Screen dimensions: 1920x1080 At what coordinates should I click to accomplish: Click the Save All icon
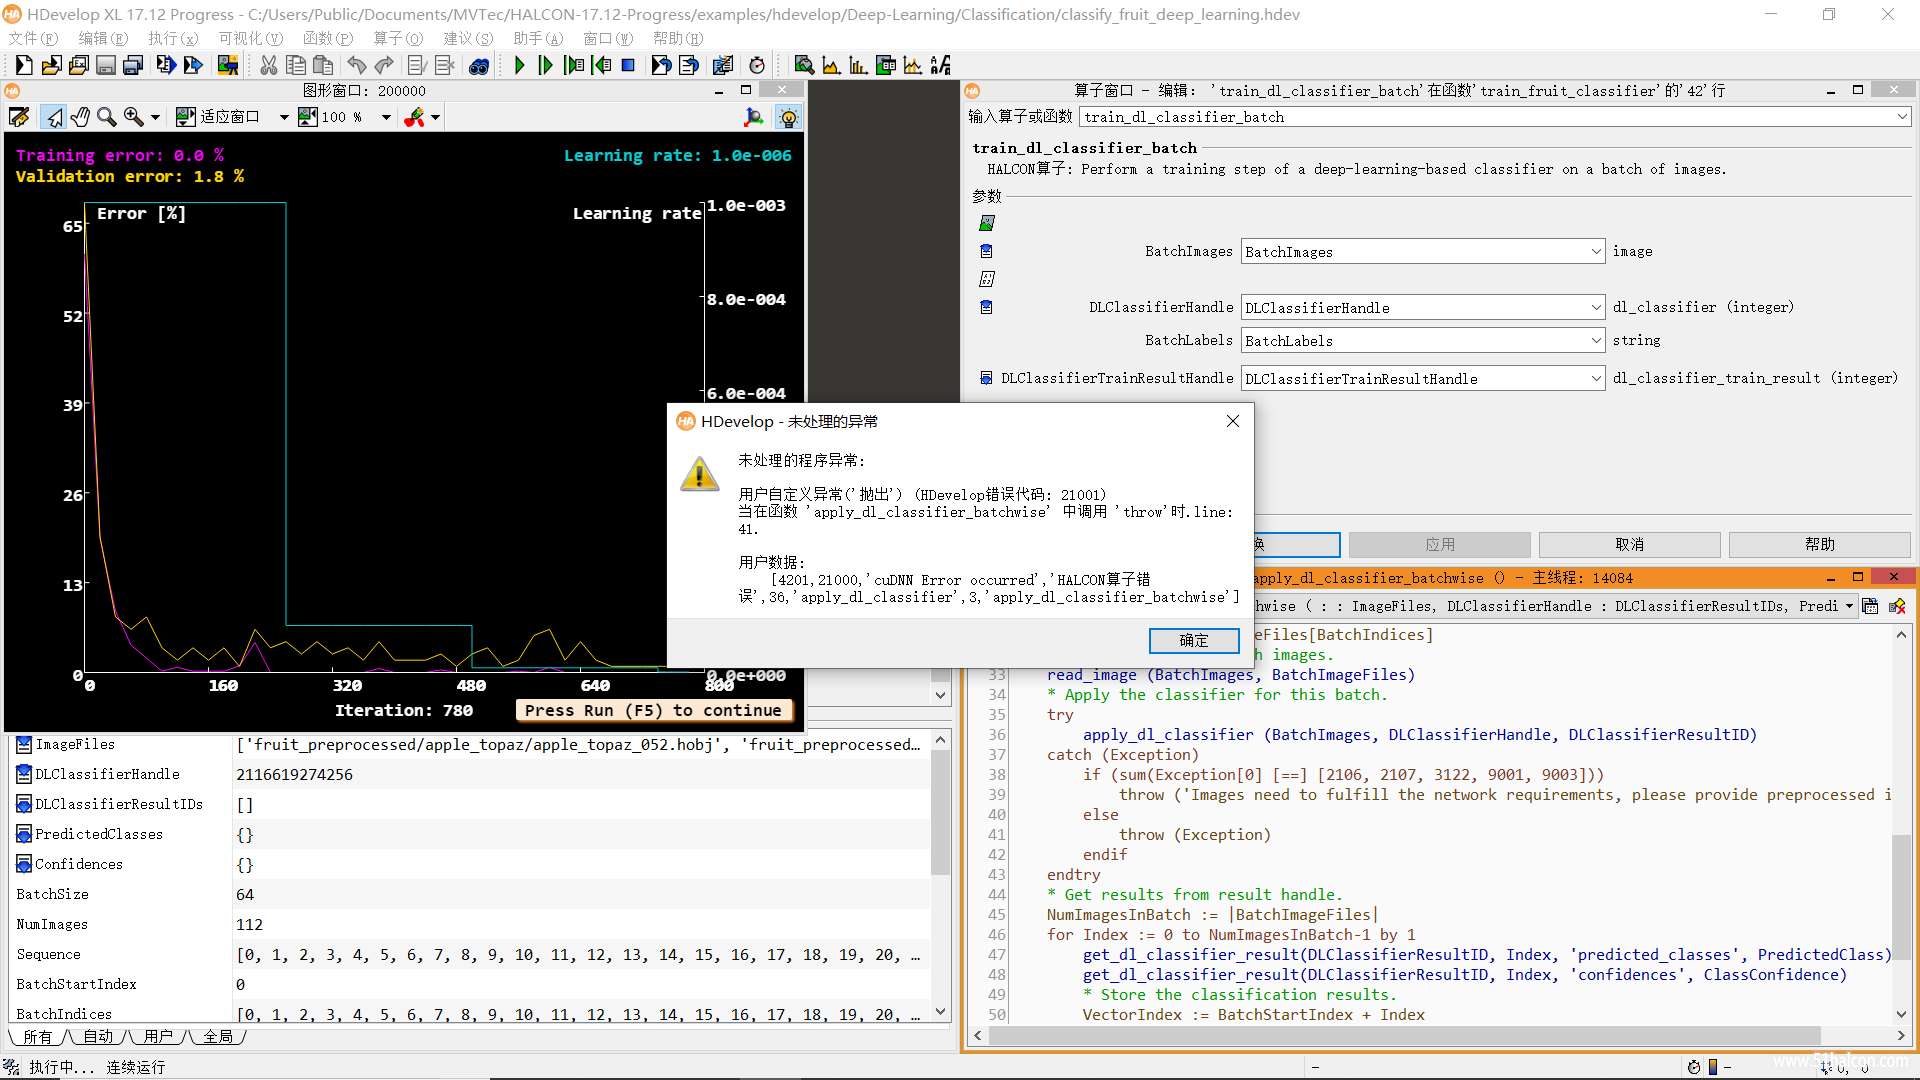coord(132,65)
